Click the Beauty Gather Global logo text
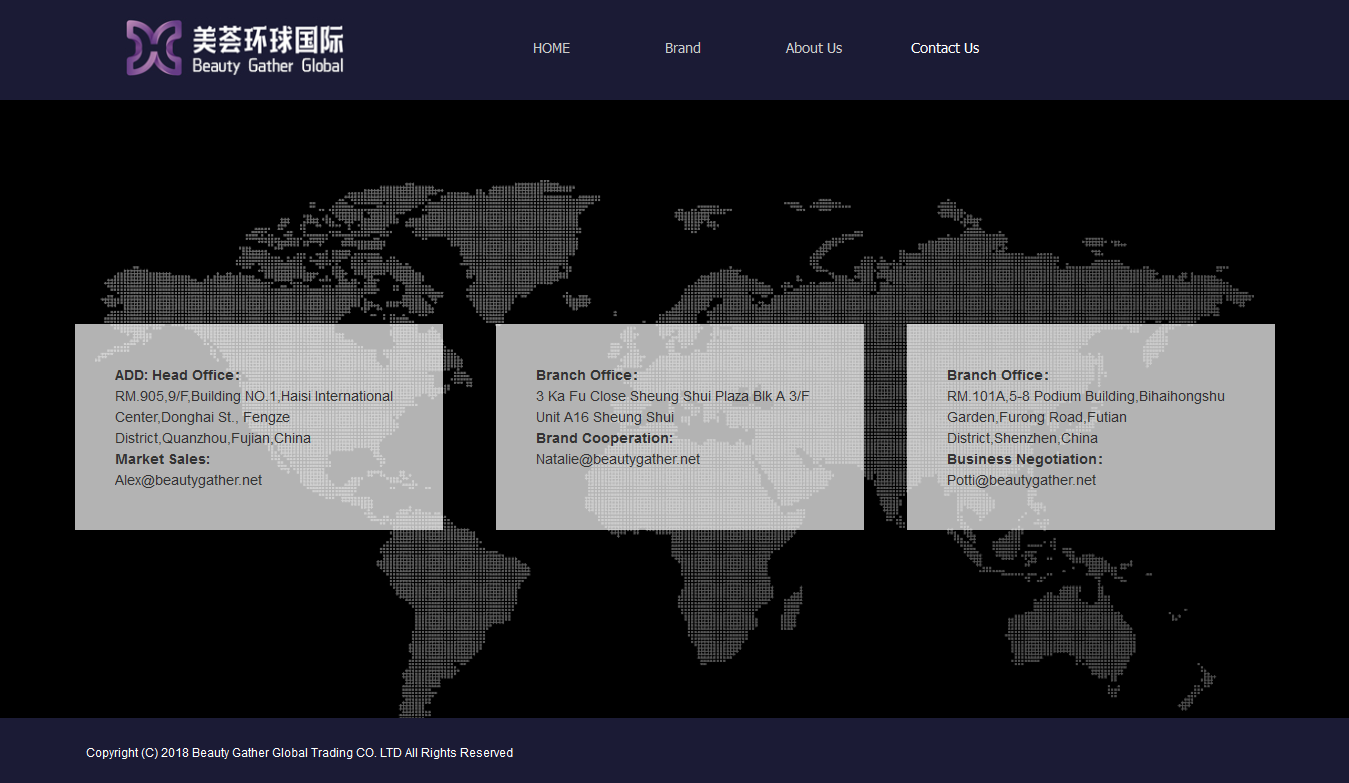Screen dimensions: 1349x783 268,66
